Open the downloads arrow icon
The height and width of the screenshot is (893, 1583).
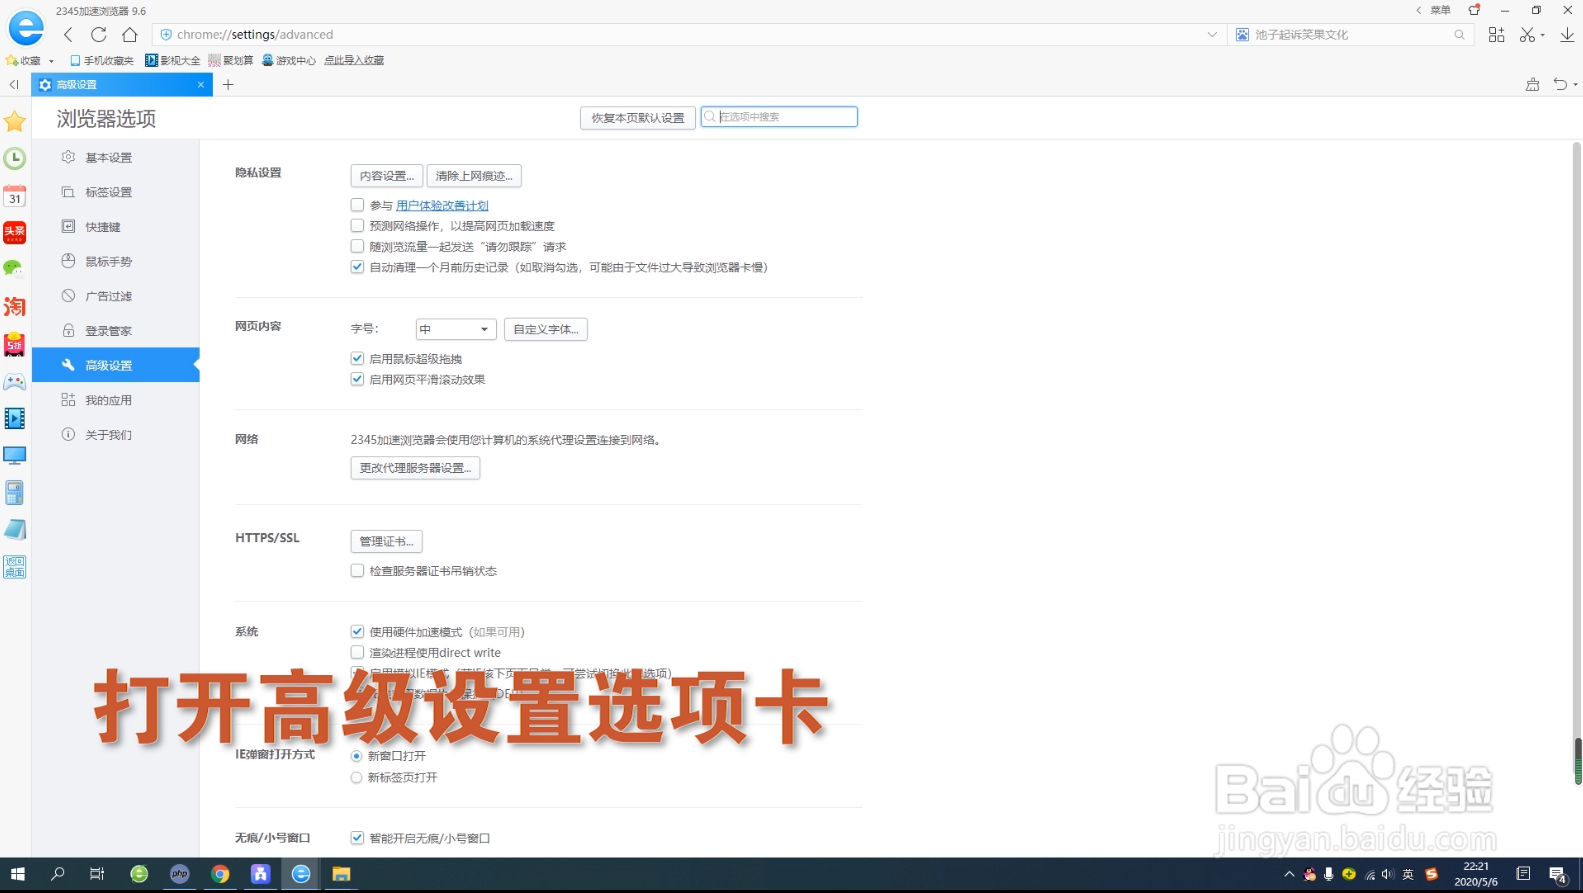[x=1567, y=34]
